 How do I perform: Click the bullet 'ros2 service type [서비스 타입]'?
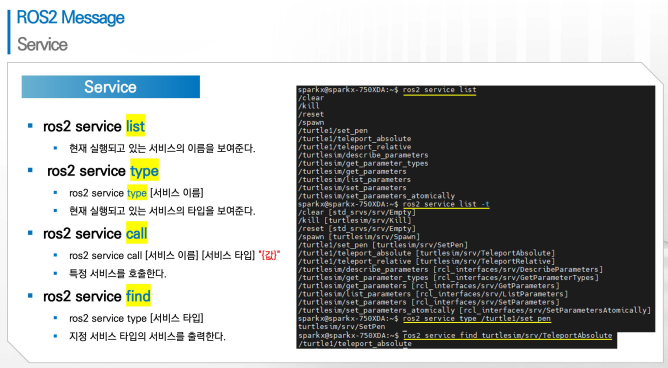click(x=136, y=318)
